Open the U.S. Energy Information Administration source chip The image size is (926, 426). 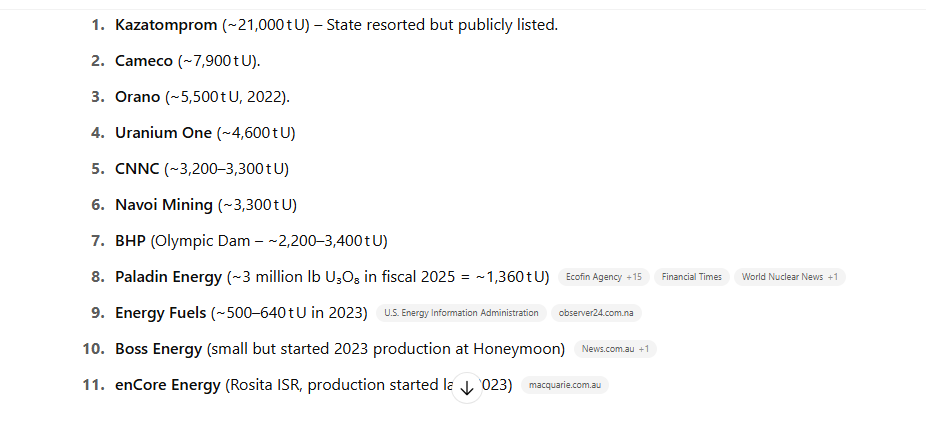461,313
